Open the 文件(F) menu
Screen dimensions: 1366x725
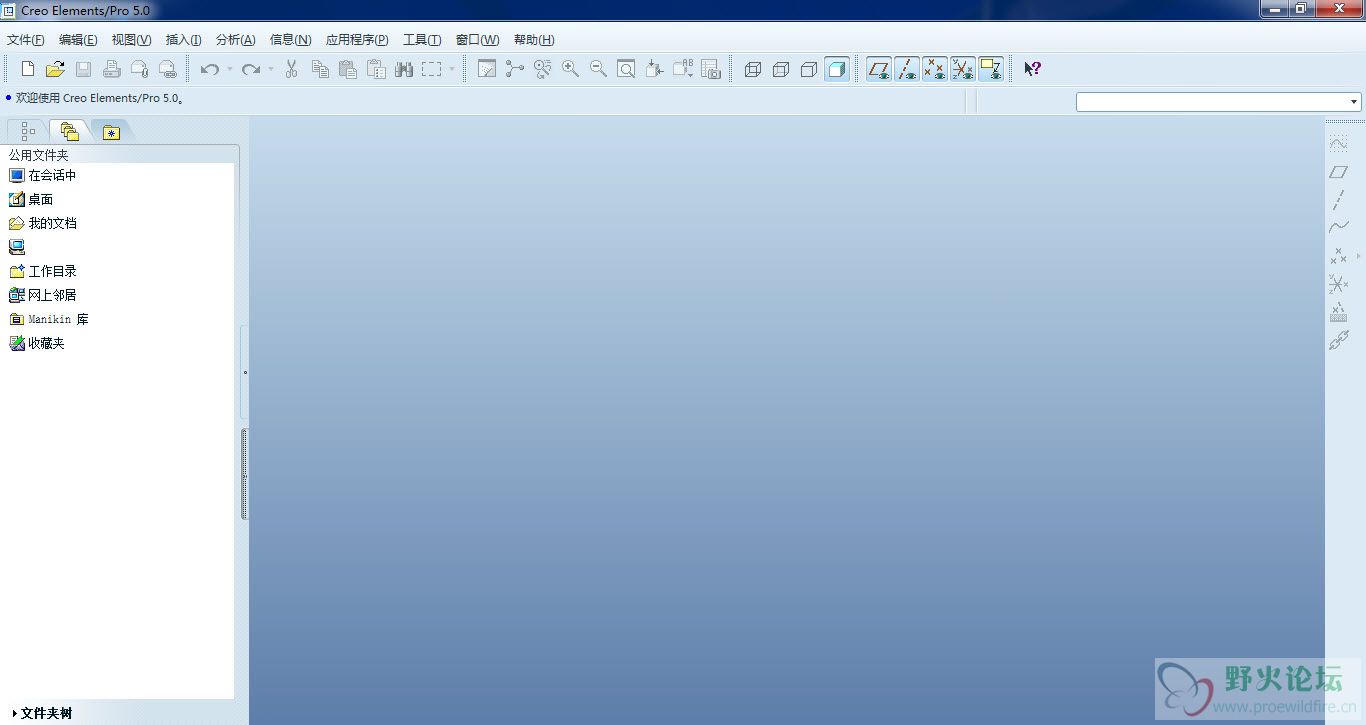pyautogui.click(x=25, y=40)
